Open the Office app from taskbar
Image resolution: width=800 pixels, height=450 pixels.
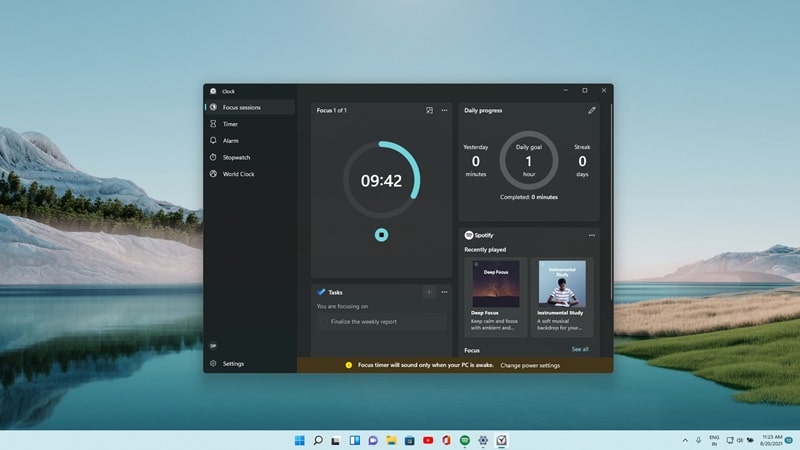(446, 440)
